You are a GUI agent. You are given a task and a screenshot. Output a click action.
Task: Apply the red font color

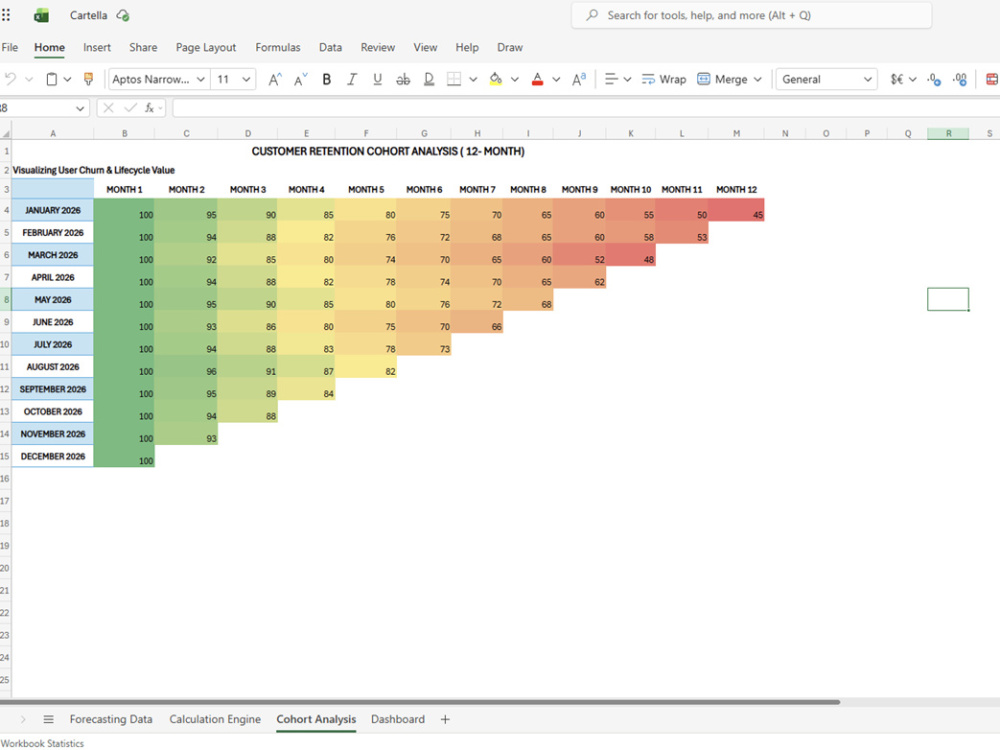click(x=538, y=79)
